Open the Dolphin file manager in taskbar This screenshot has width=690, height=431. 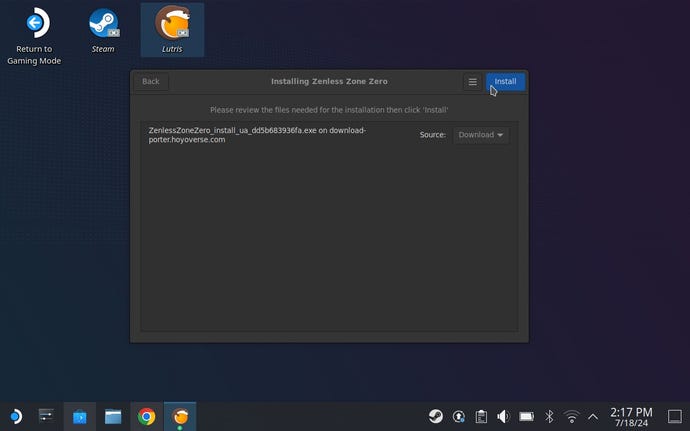(113, 416)
